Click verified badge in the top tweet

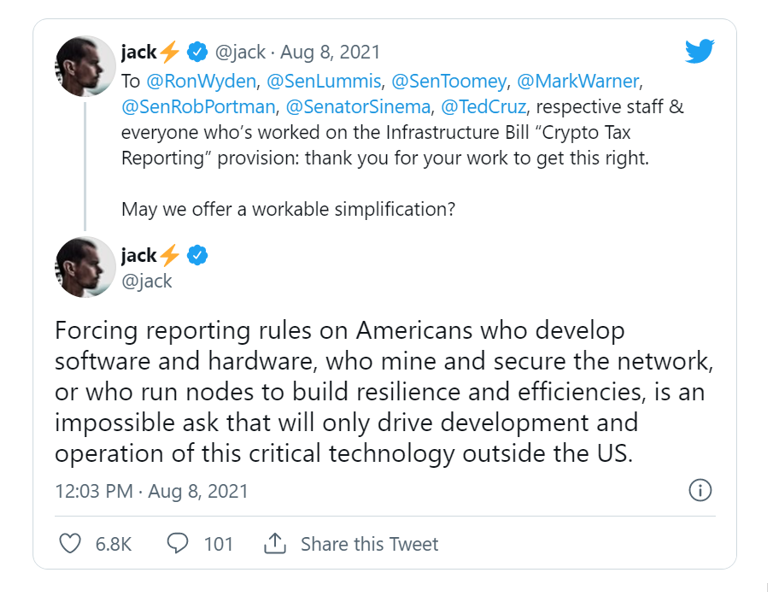[198, 52]
